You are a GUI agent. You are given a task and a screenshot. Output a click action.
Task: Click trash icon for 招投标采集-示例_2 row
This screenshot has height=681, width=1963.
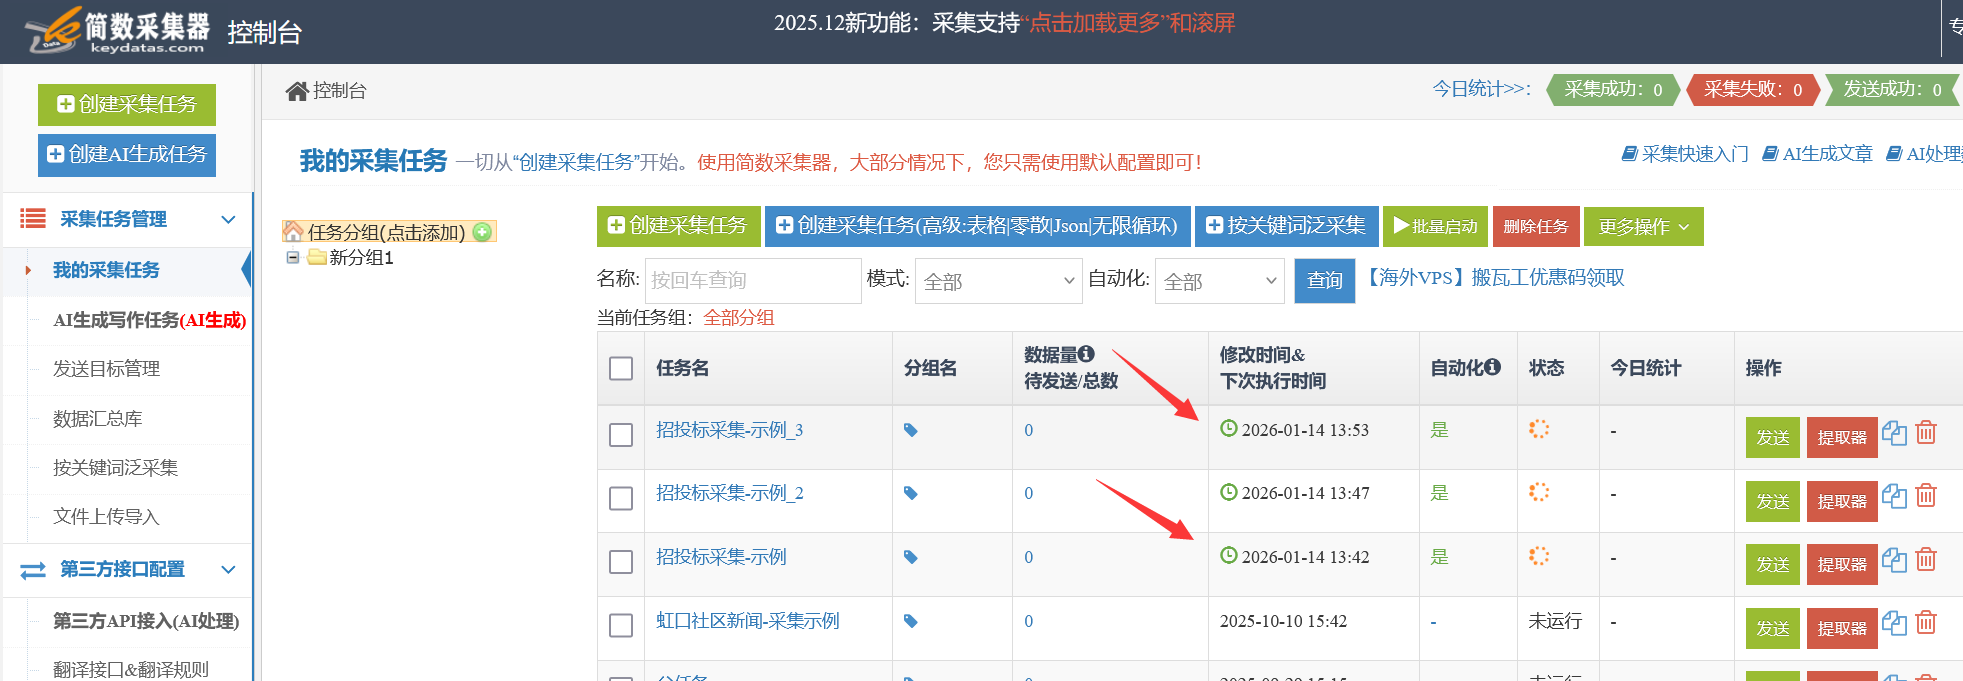point(1926,496)
